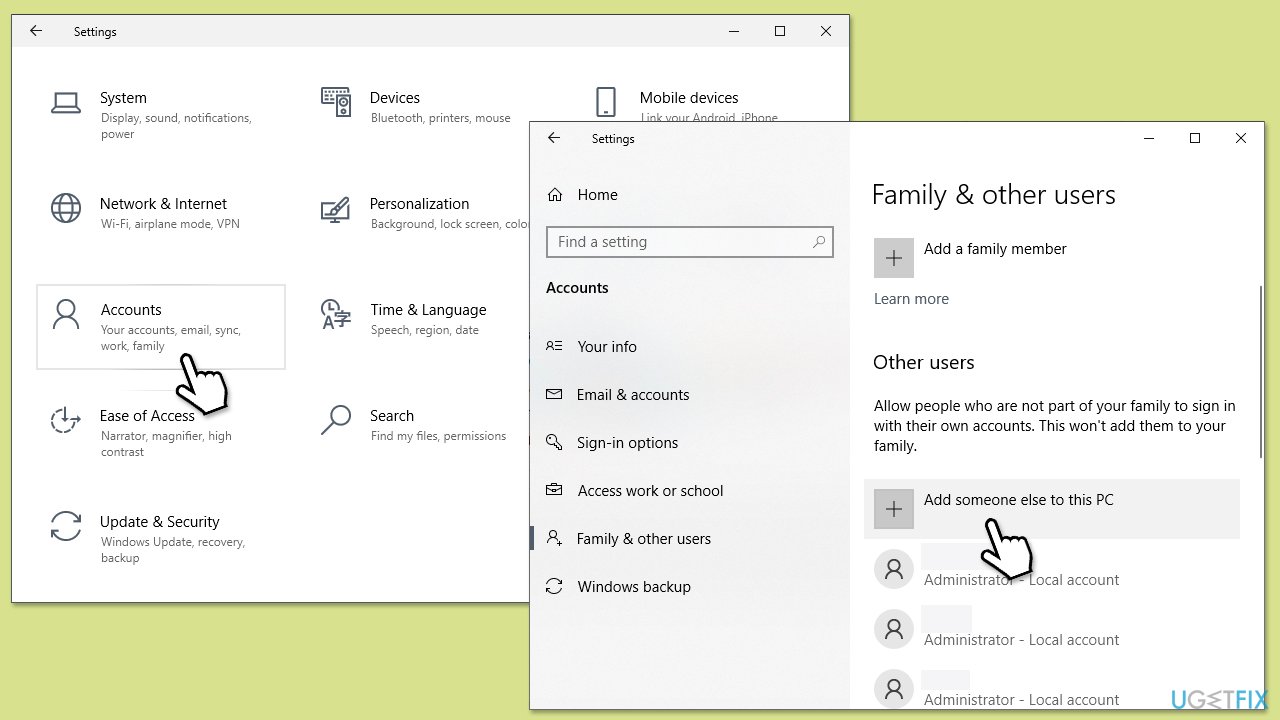The width and height of the screenshot is (1280, 720).
Task: Select third Administrator local account avatar
Action: coord(894,689)
